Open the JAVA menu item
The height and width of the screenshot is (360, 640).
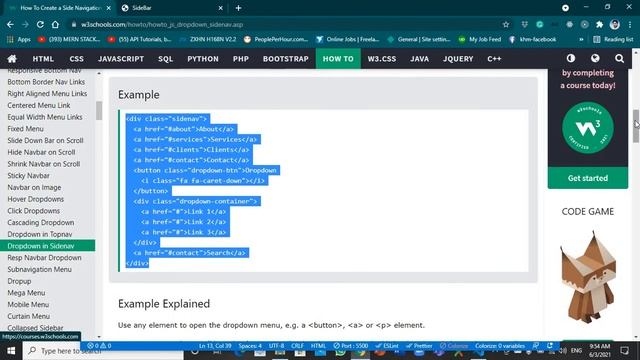pos(420,59)
